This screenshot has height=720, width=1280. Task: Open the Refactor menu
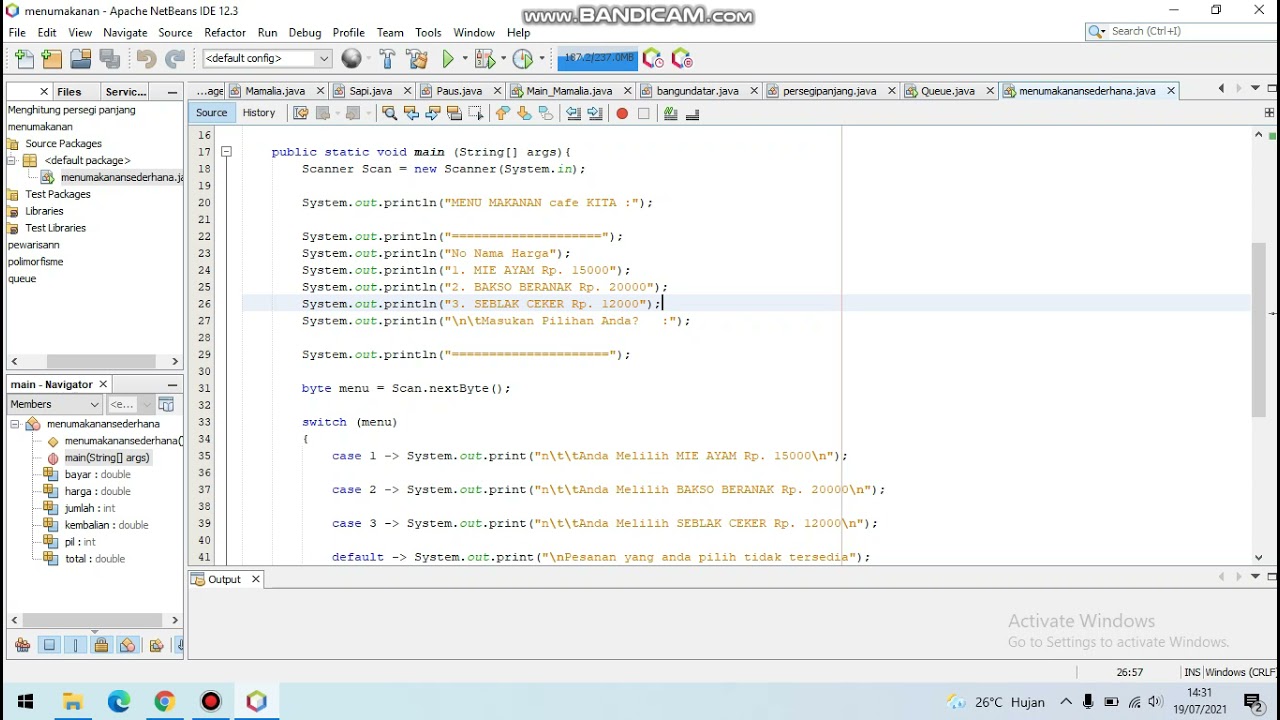(x=225, y=32)
